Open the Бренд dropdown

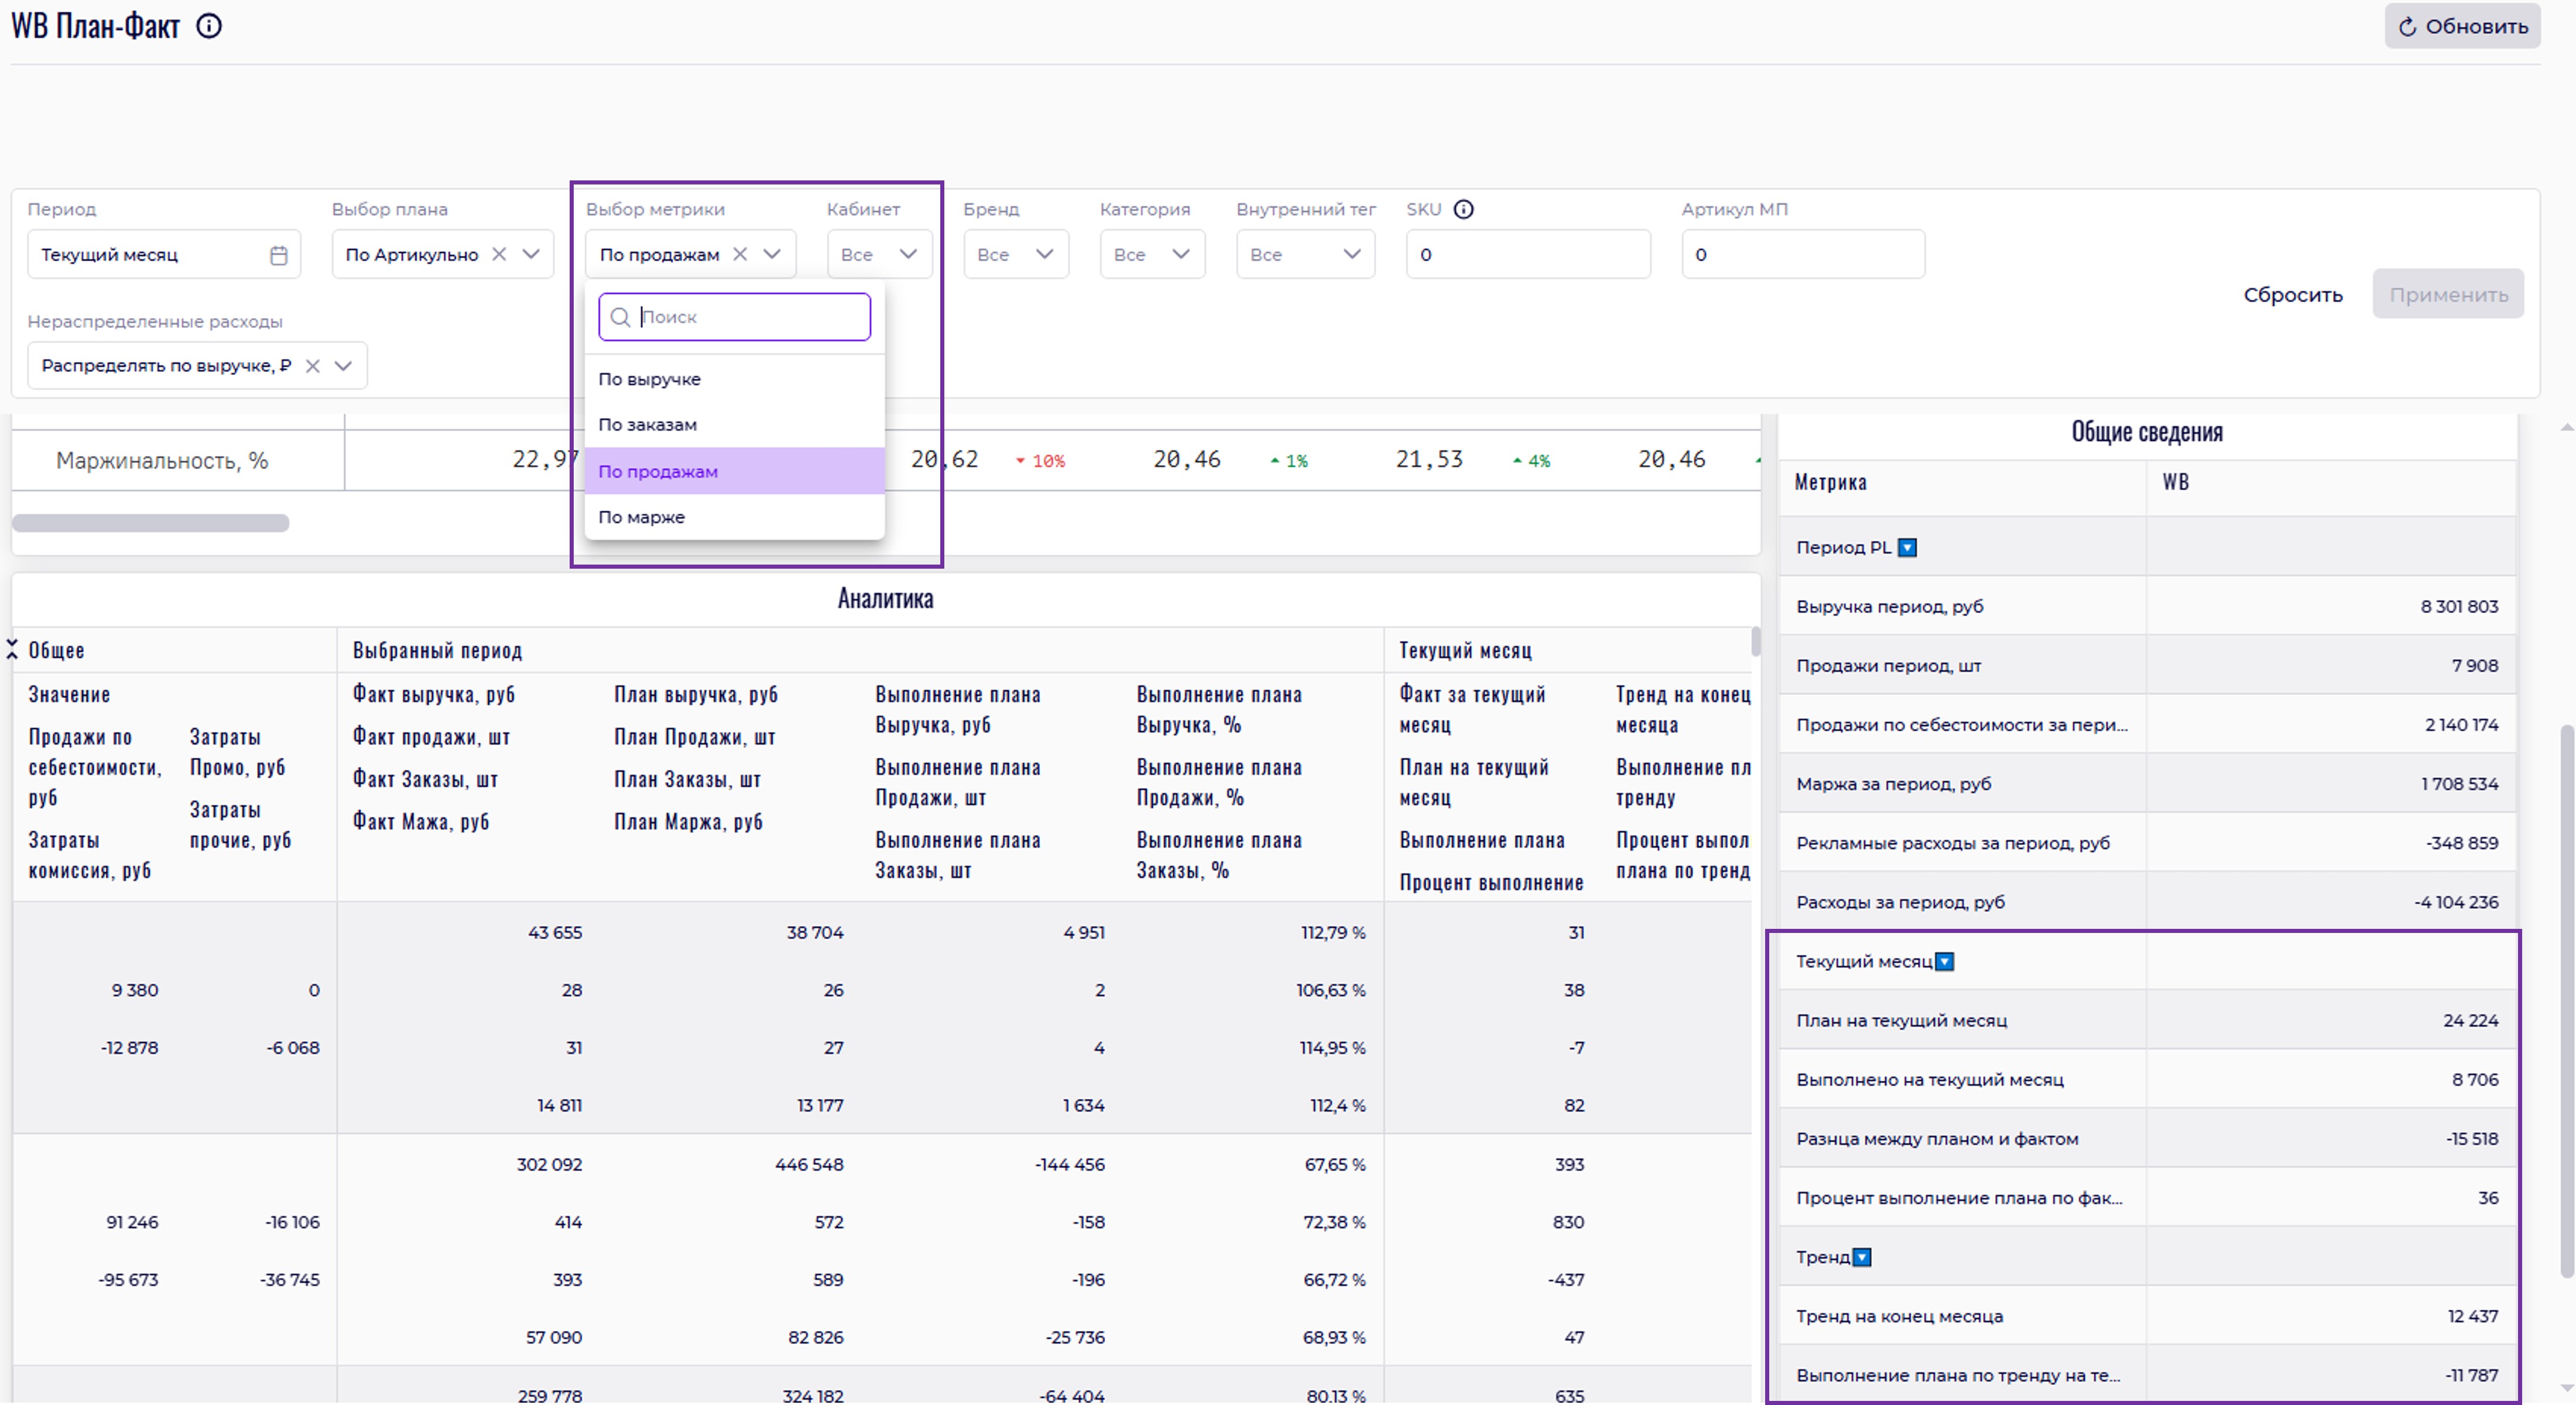(x=1016, y=254)
